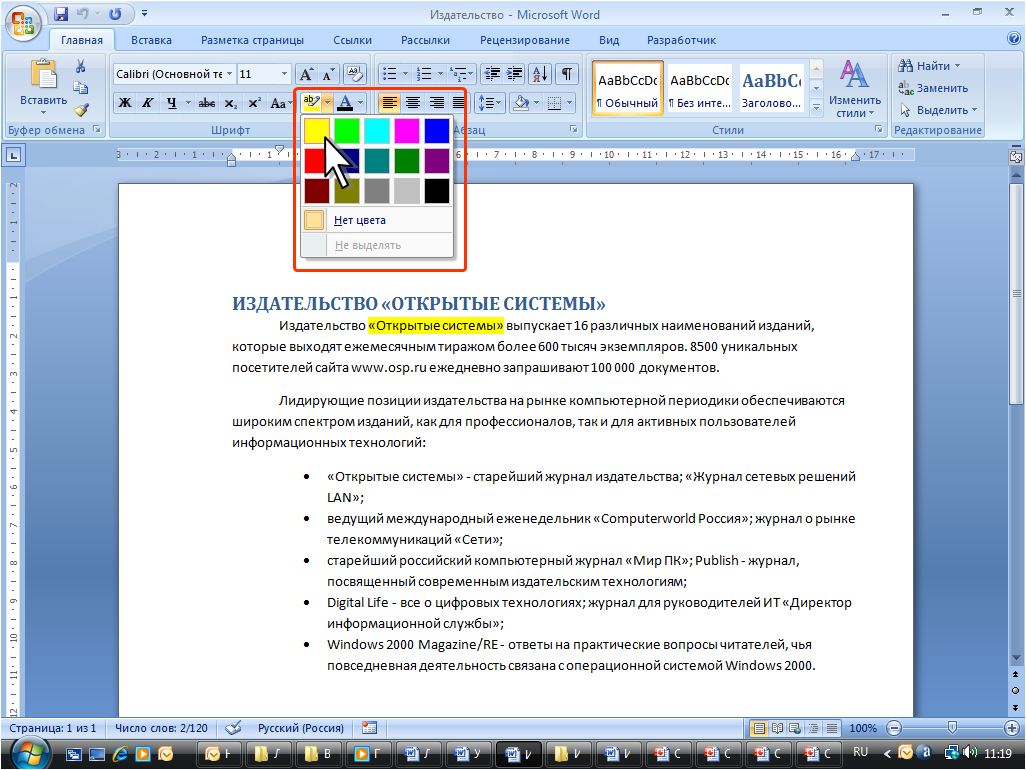Open the Вид tab
The image size is (1026, 770).
[609, 40]
